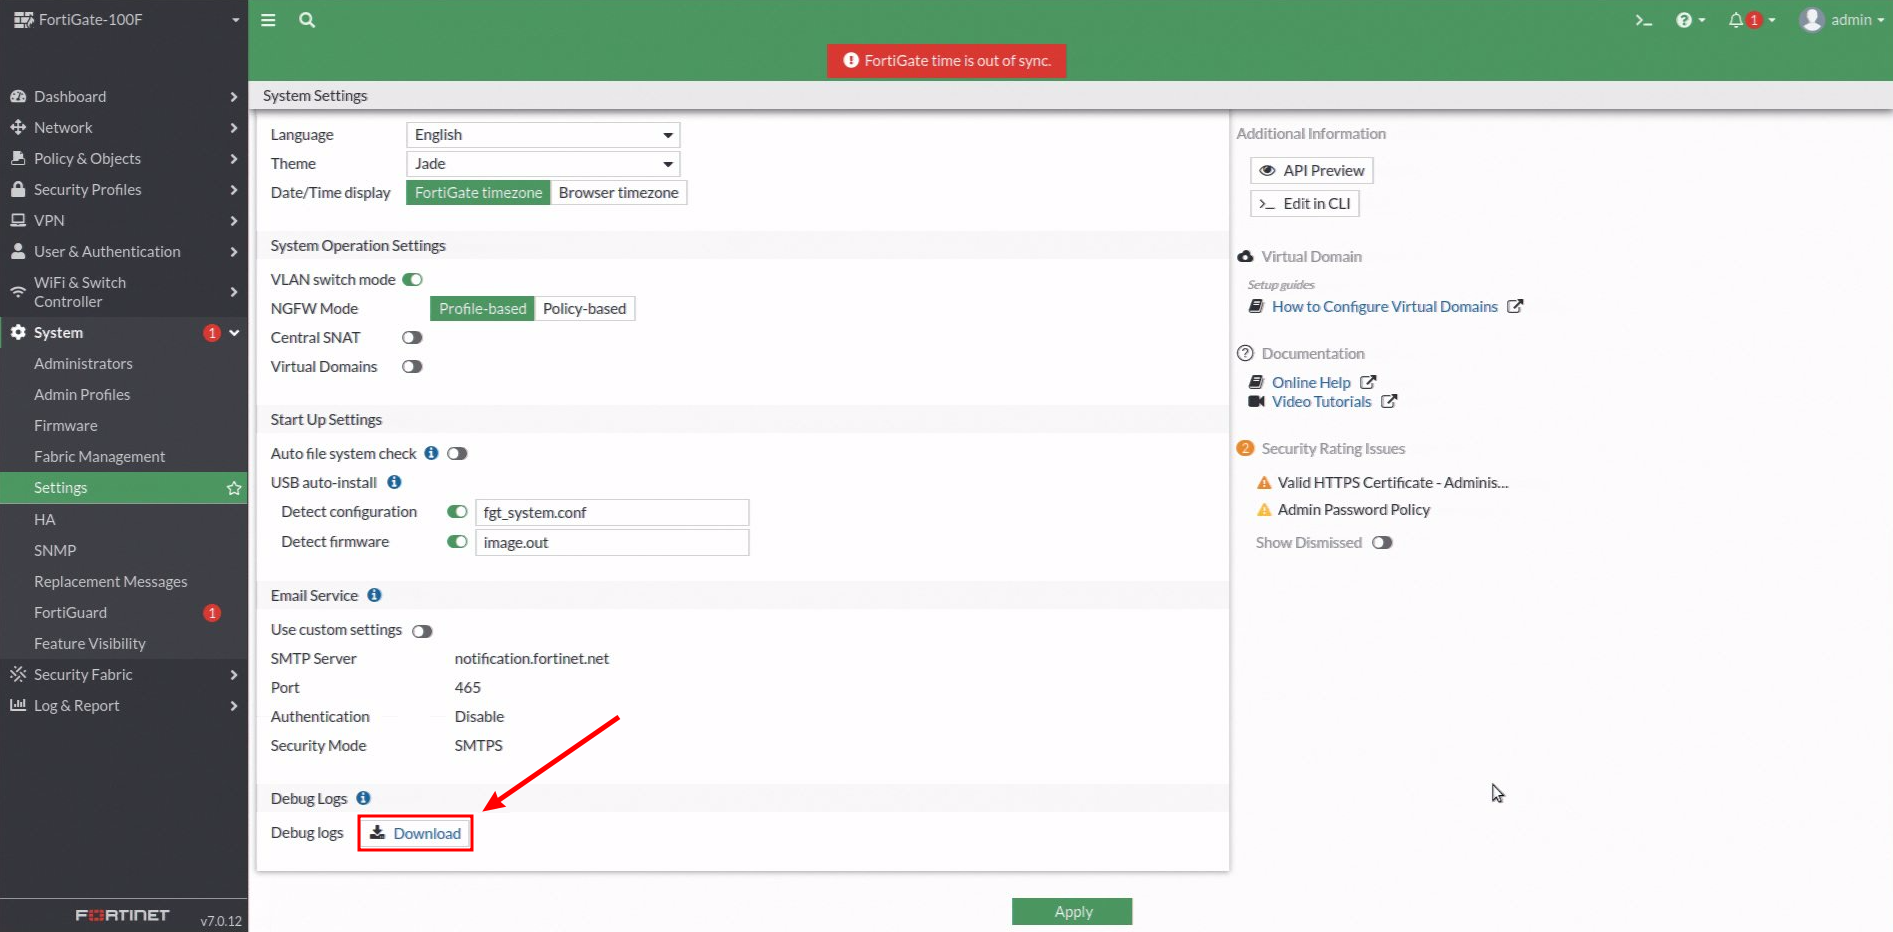Image resolution: width=1893 pixels, height=932 pixels.
Task: Open external link icon beside Video Tutorials
Action: point(1389,401)
